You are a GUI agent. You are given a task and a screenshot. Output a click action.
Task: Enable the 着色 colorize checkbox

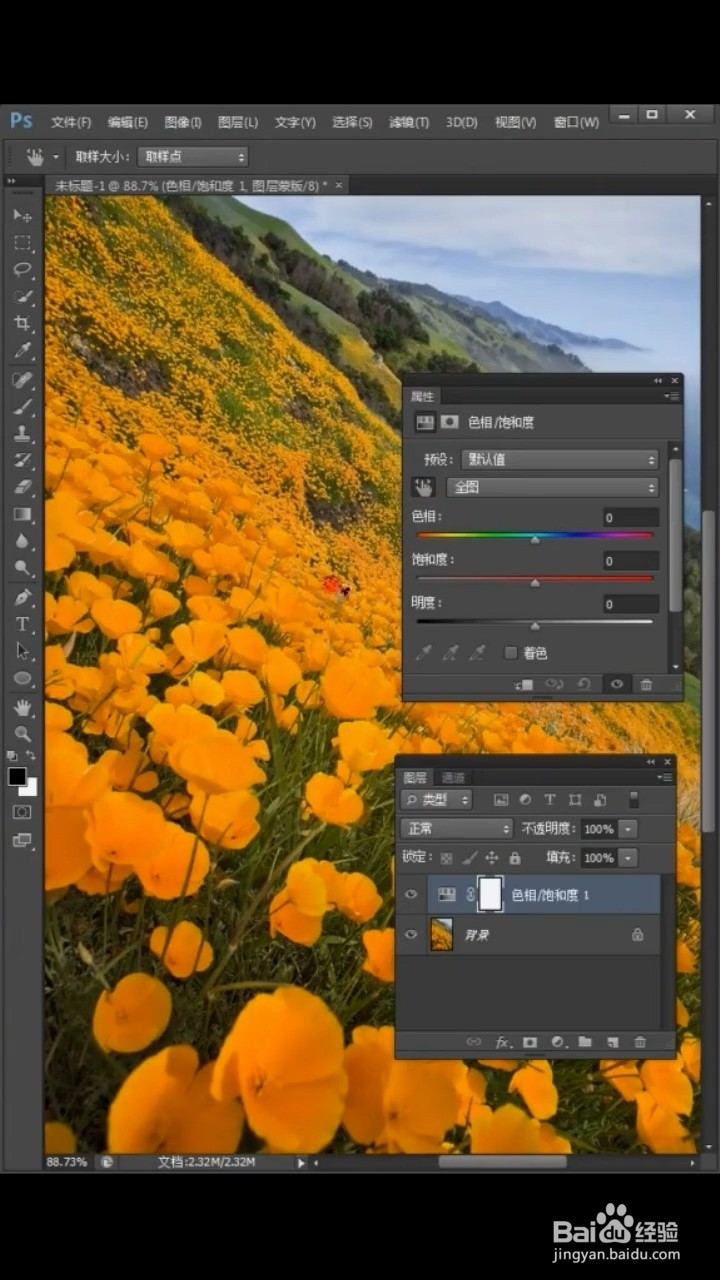[511, 653]
